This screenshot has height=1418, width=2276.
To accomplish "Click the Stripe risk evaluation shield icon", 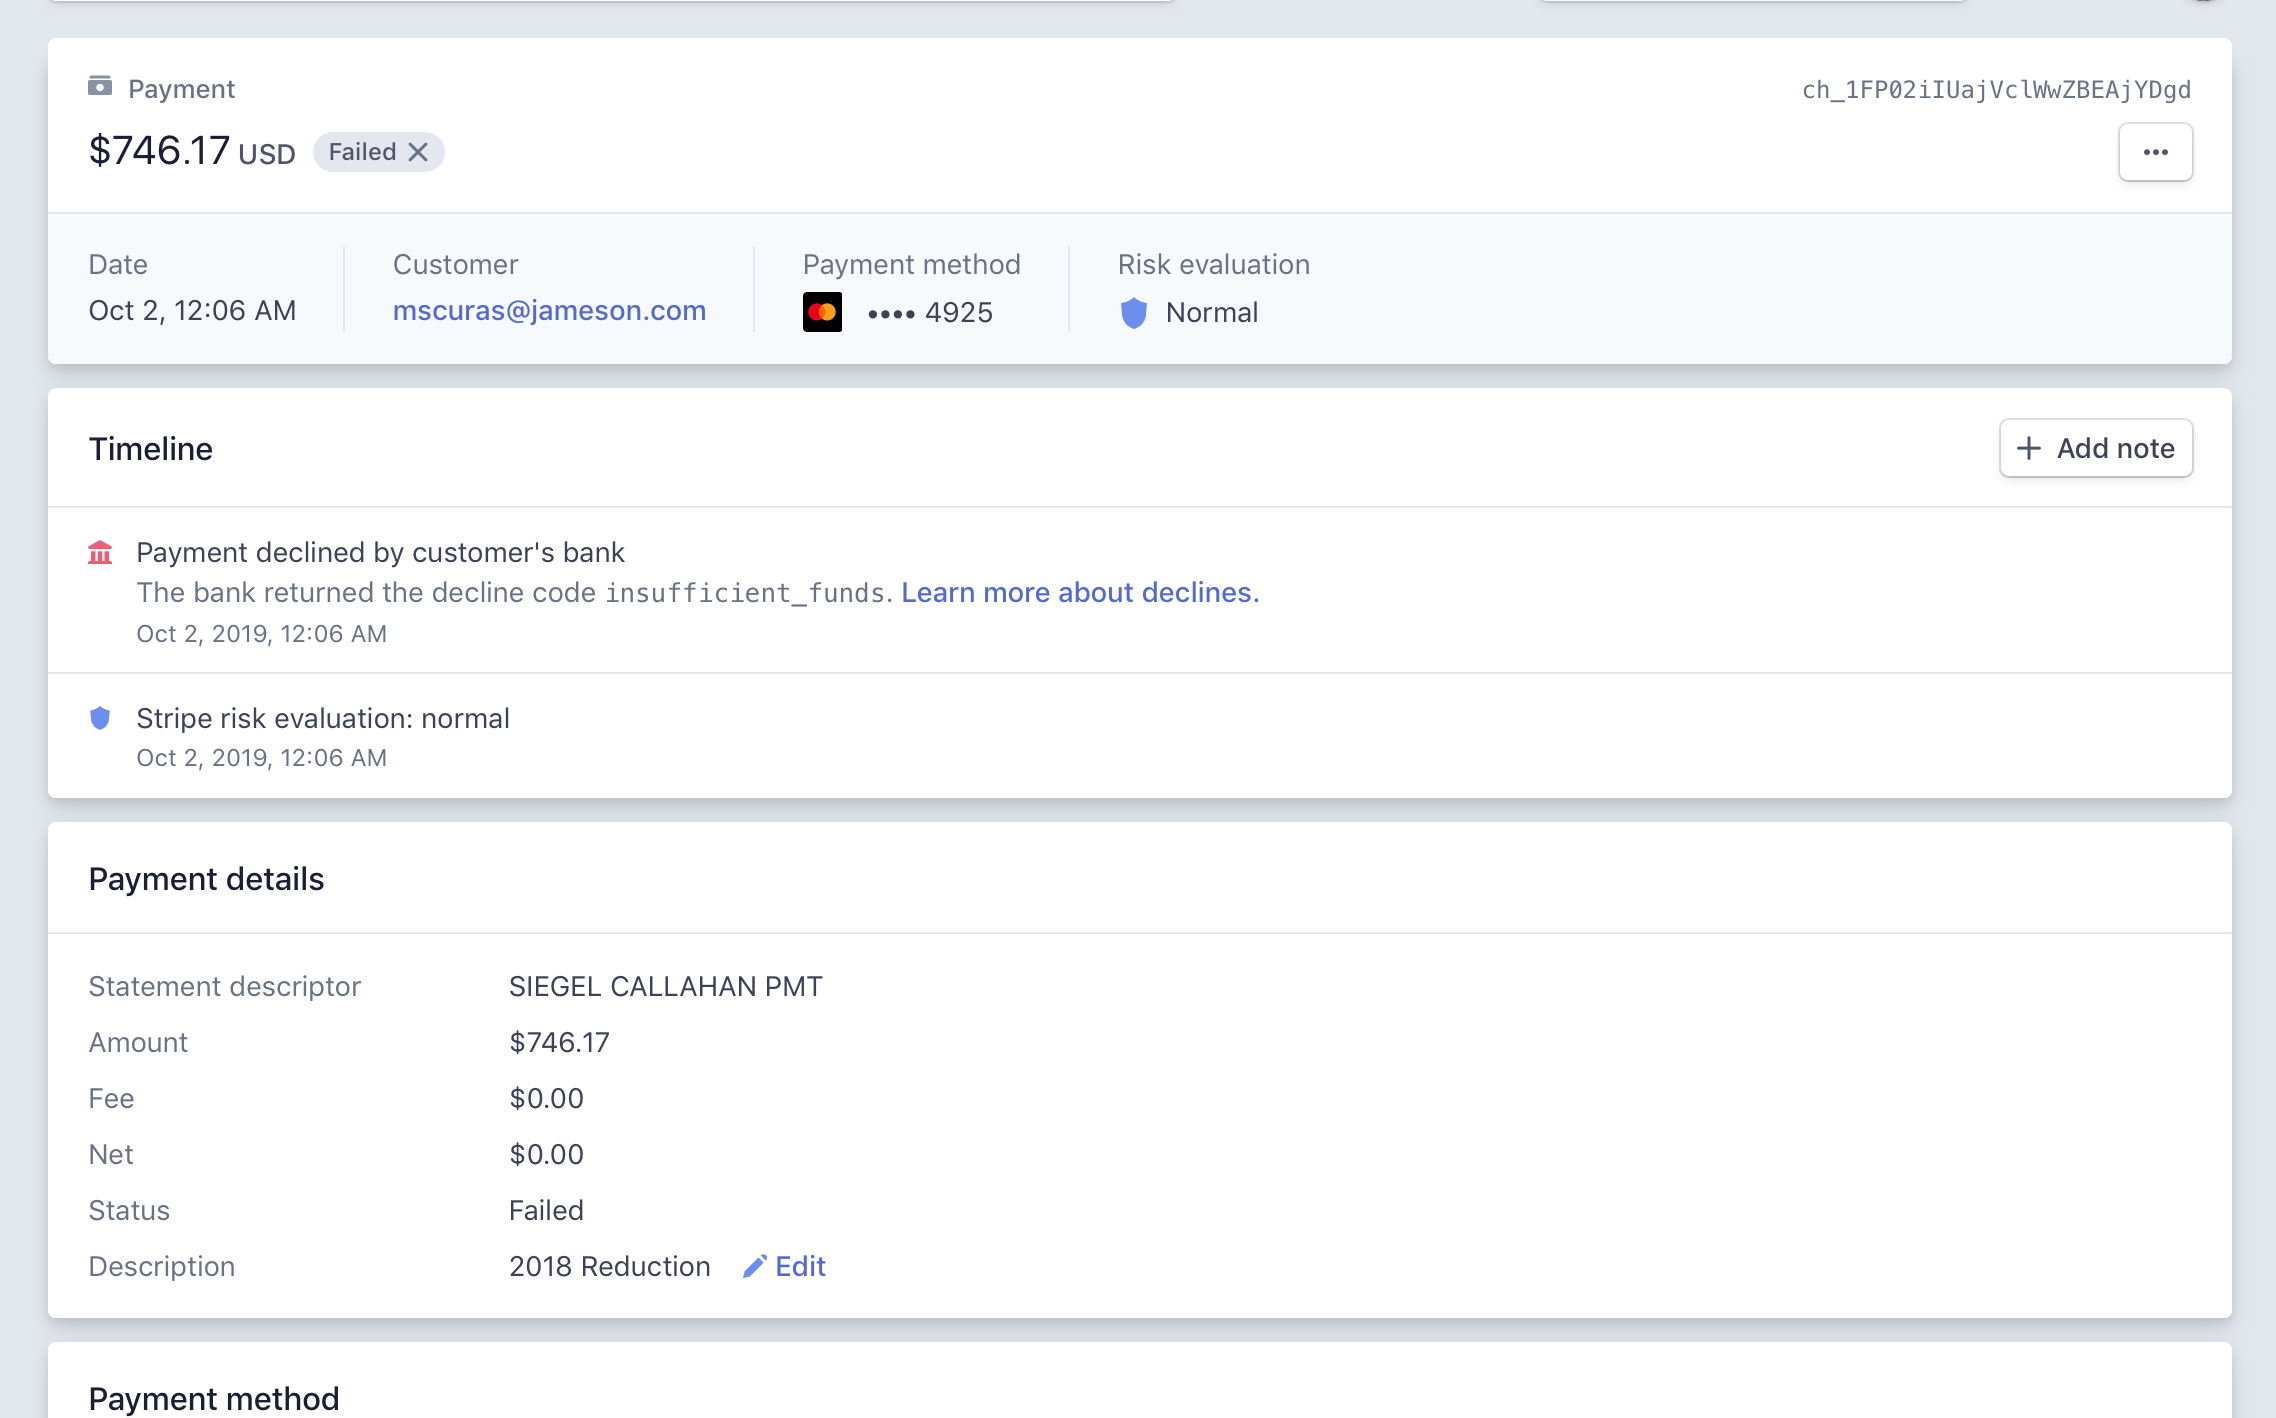I will coord(100,718).
